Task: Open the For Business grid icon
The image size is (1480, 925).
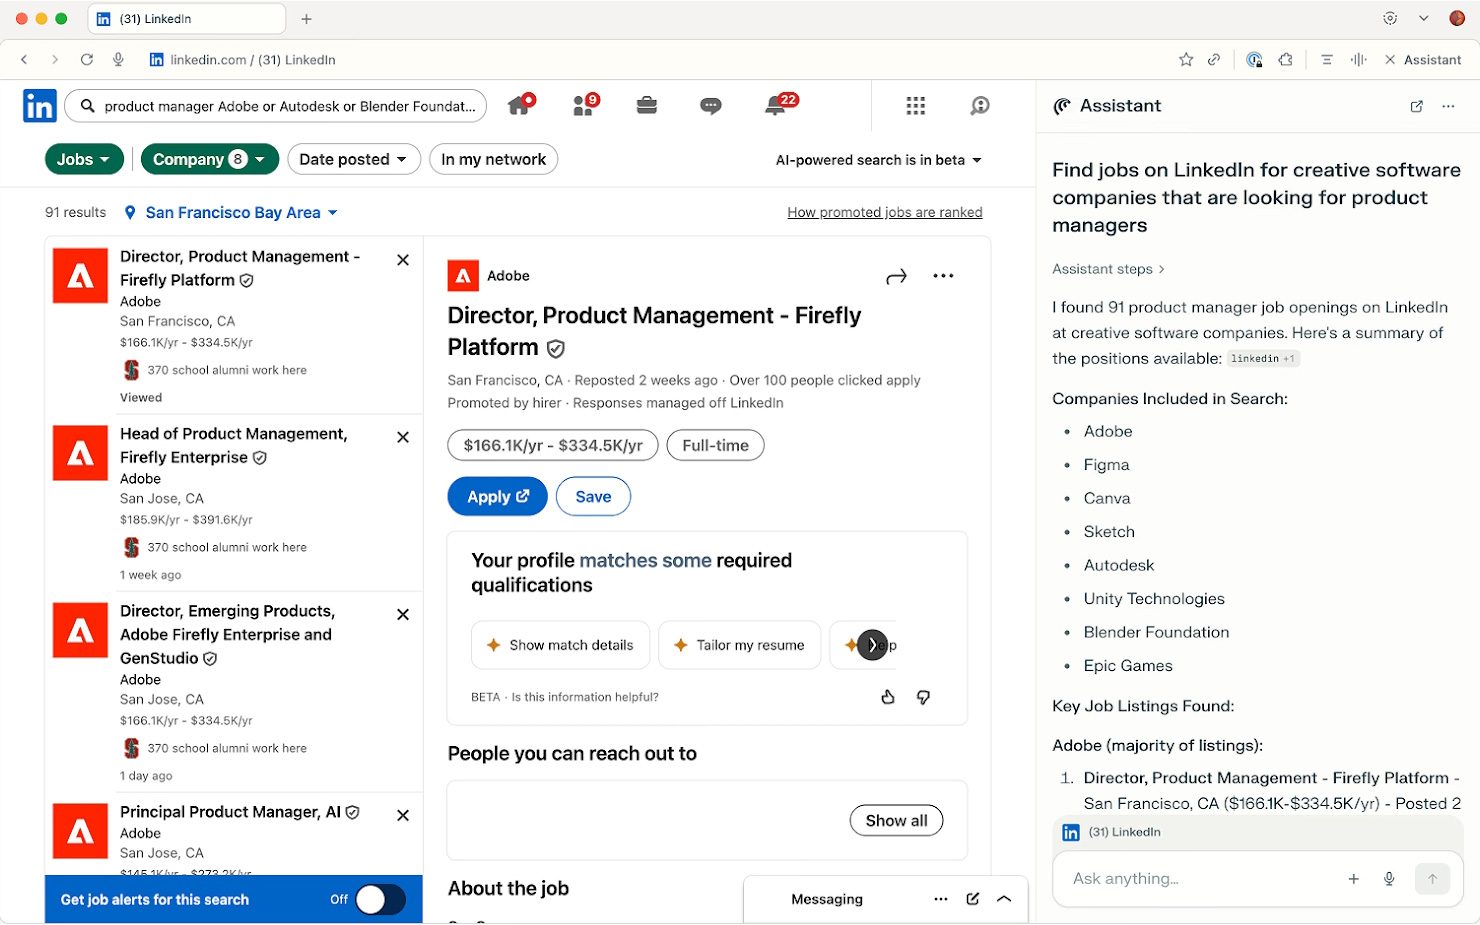Action: coord(915,105)
